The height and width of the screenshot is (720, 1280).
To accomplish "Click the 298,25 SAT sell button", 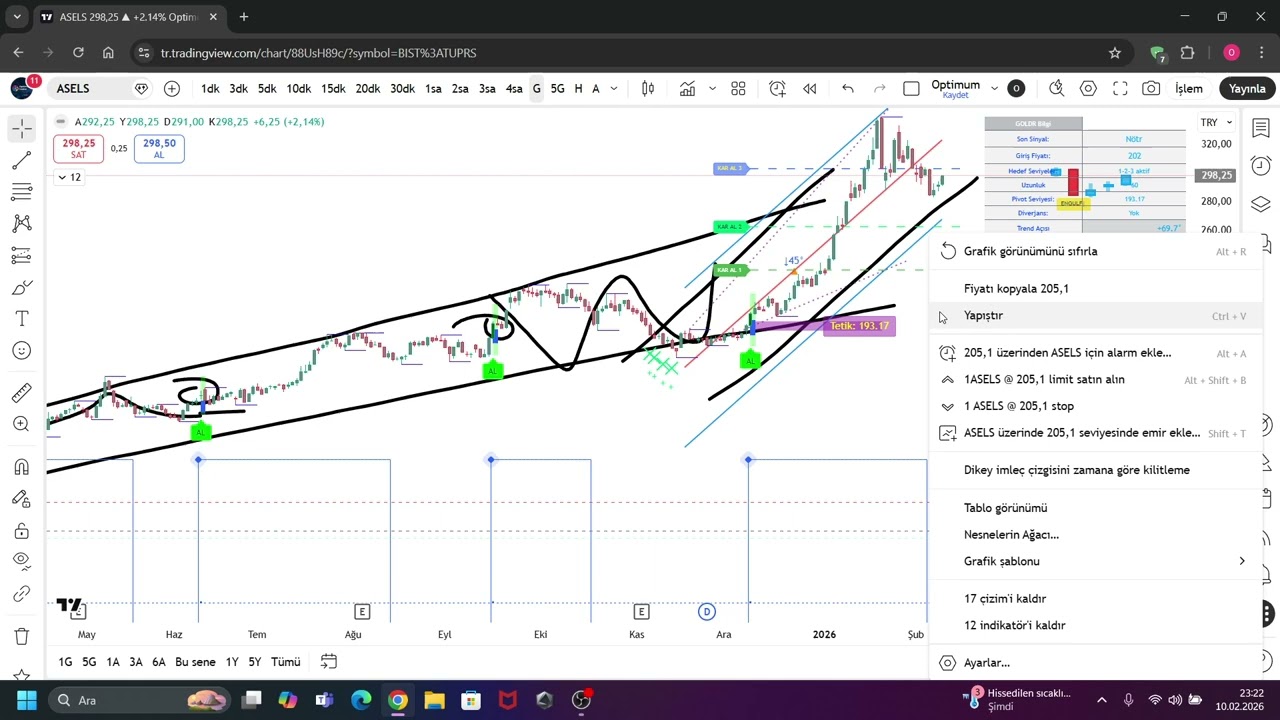I will 79,148.
